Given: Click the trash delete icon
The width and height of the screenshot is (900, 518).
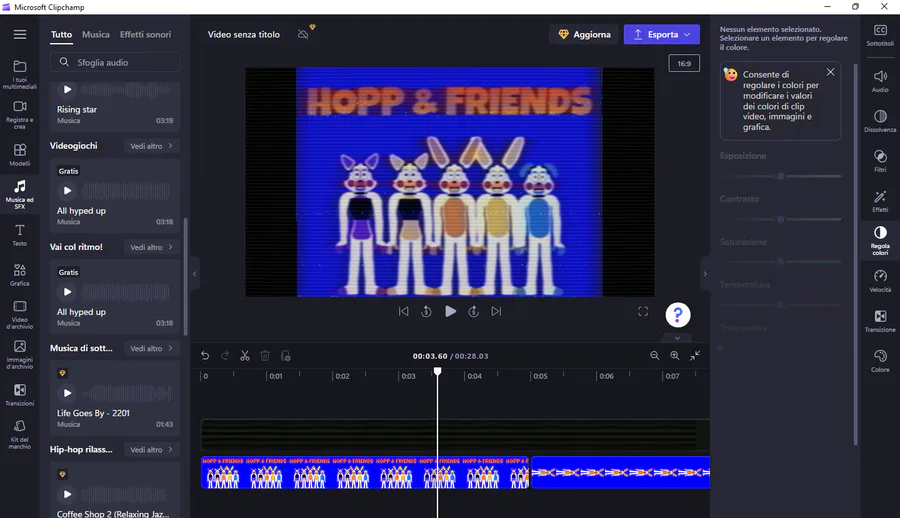Looking at the screenshot, I should tap(265, 356).
